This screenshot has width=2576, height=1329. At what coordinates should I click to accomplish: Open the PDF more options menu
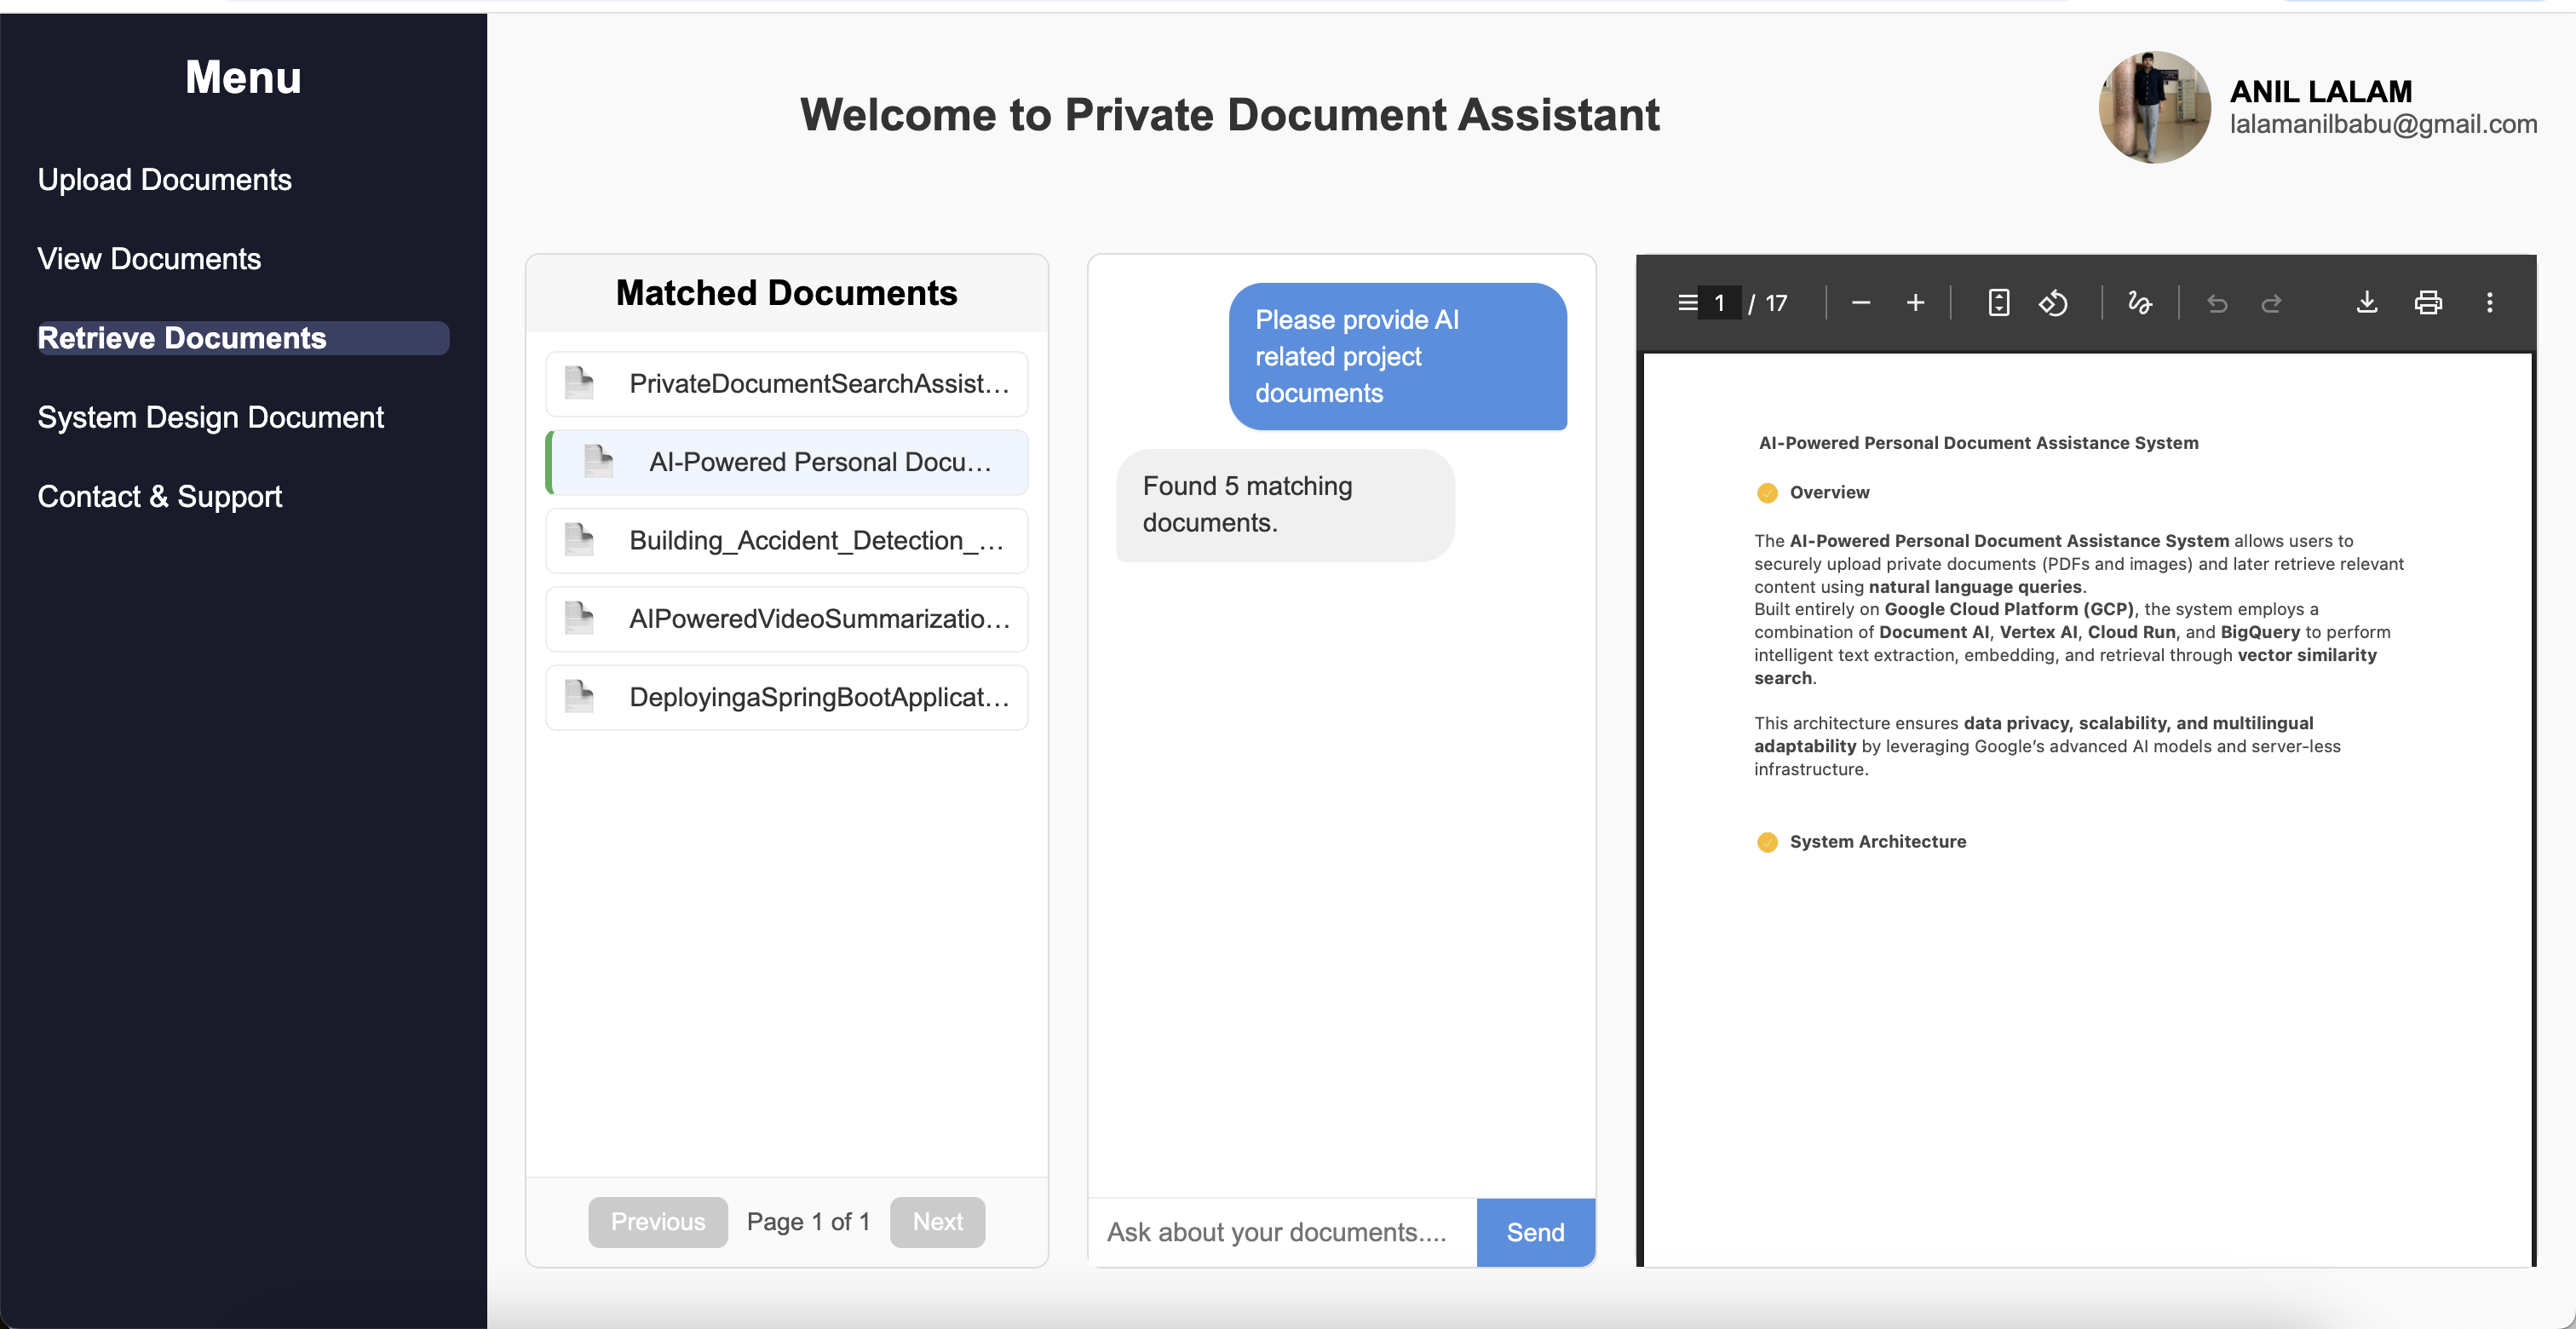click(x=2489, y=302)
